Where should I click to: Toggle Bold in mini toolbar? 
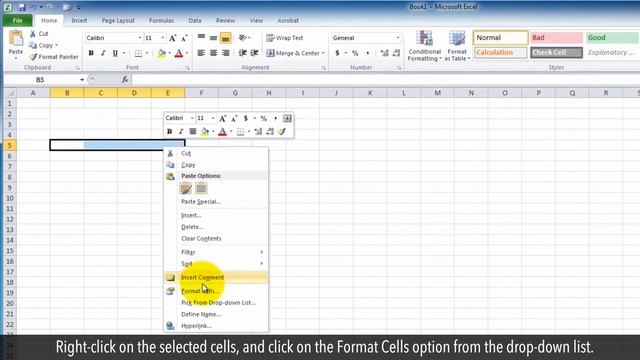point(169,131)
